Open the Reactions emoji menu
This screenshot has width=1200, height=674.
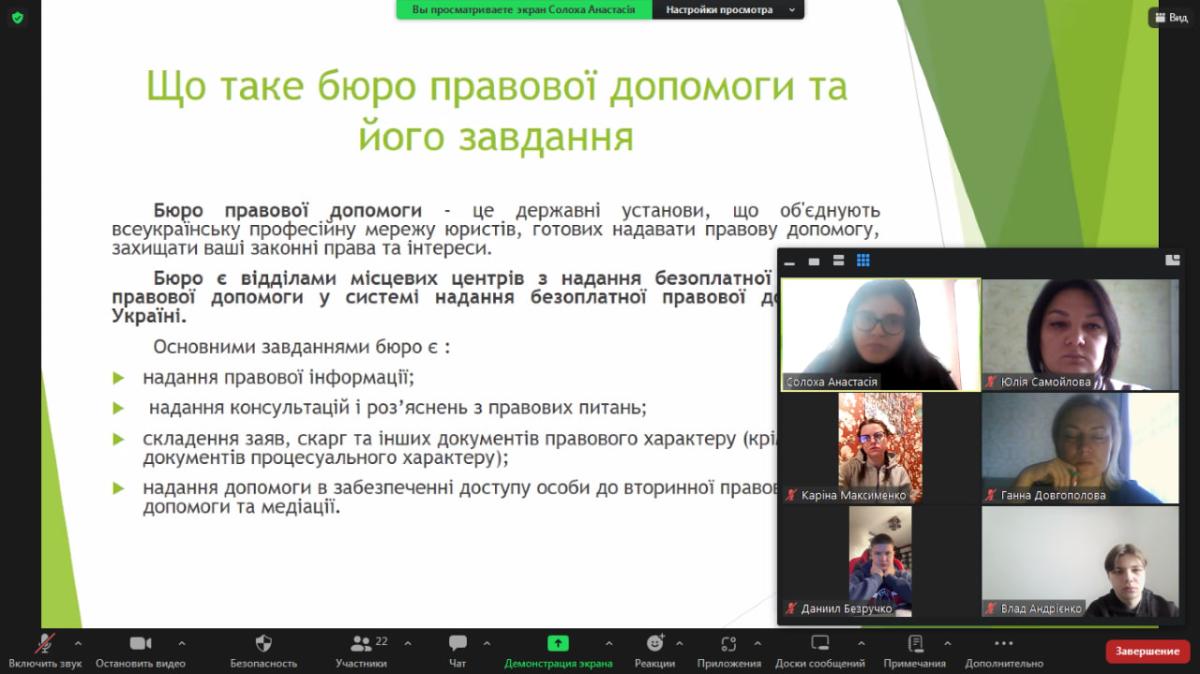[655, 644]
